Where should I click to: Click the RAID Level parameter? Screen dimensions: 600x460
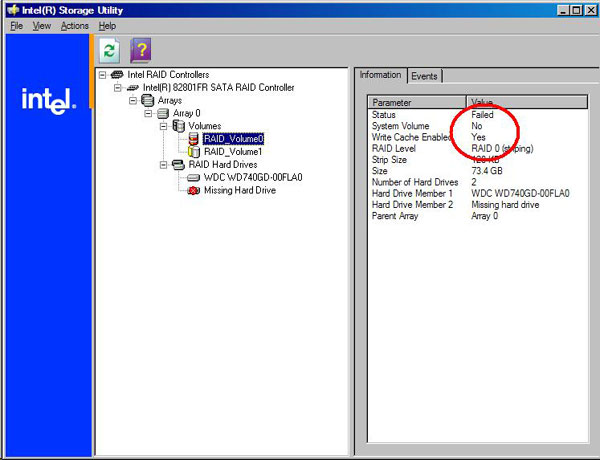pyautogui.click(x=394, y=148)
